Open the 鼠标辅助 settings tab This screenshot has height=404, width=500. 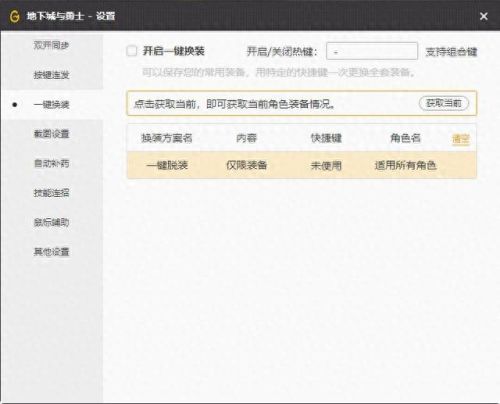point(51,222)
